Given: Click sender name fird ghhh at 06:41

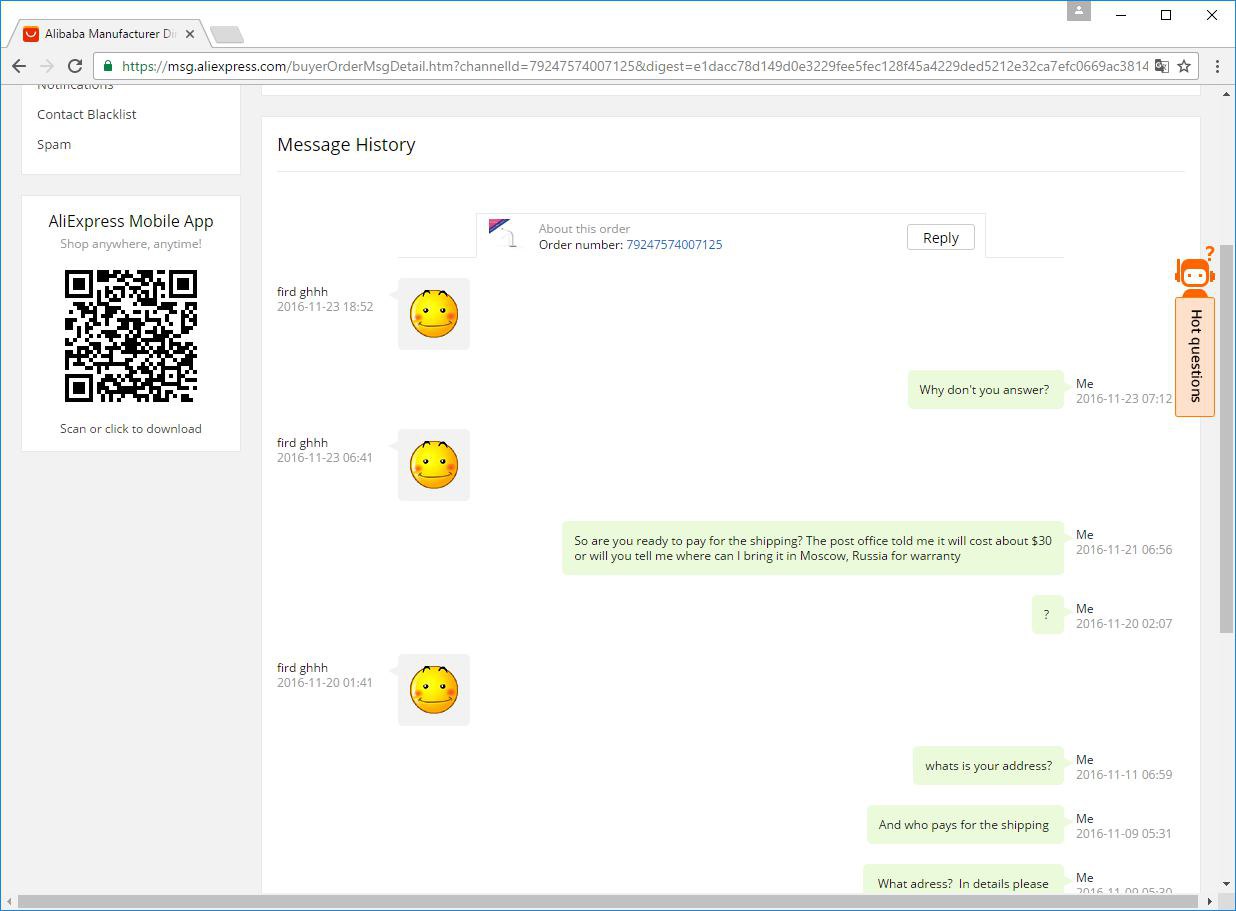Looking at the screenshot, I should [x=302, y=443].
